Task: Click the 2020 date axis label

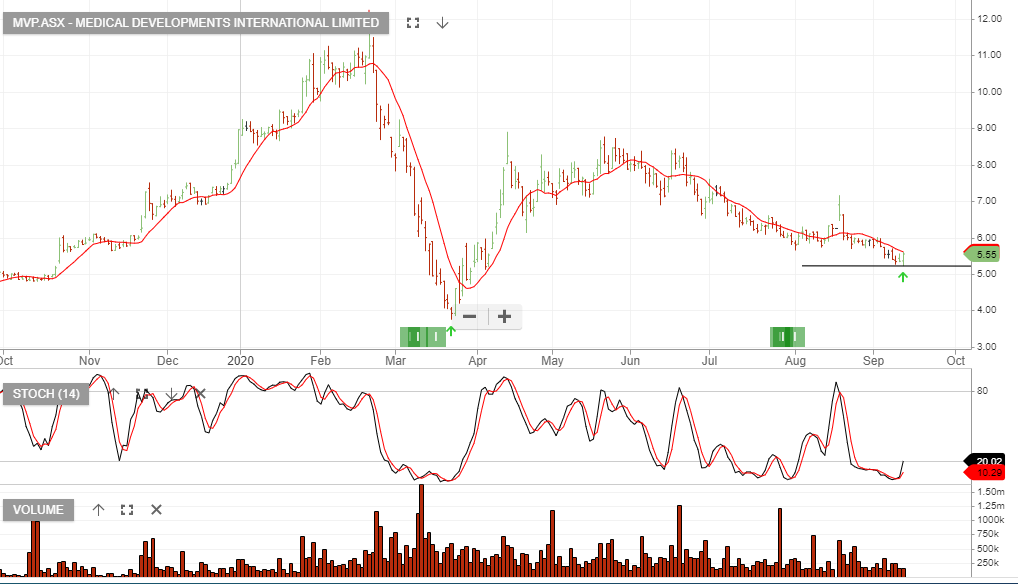Action: (x=240, y=361)
